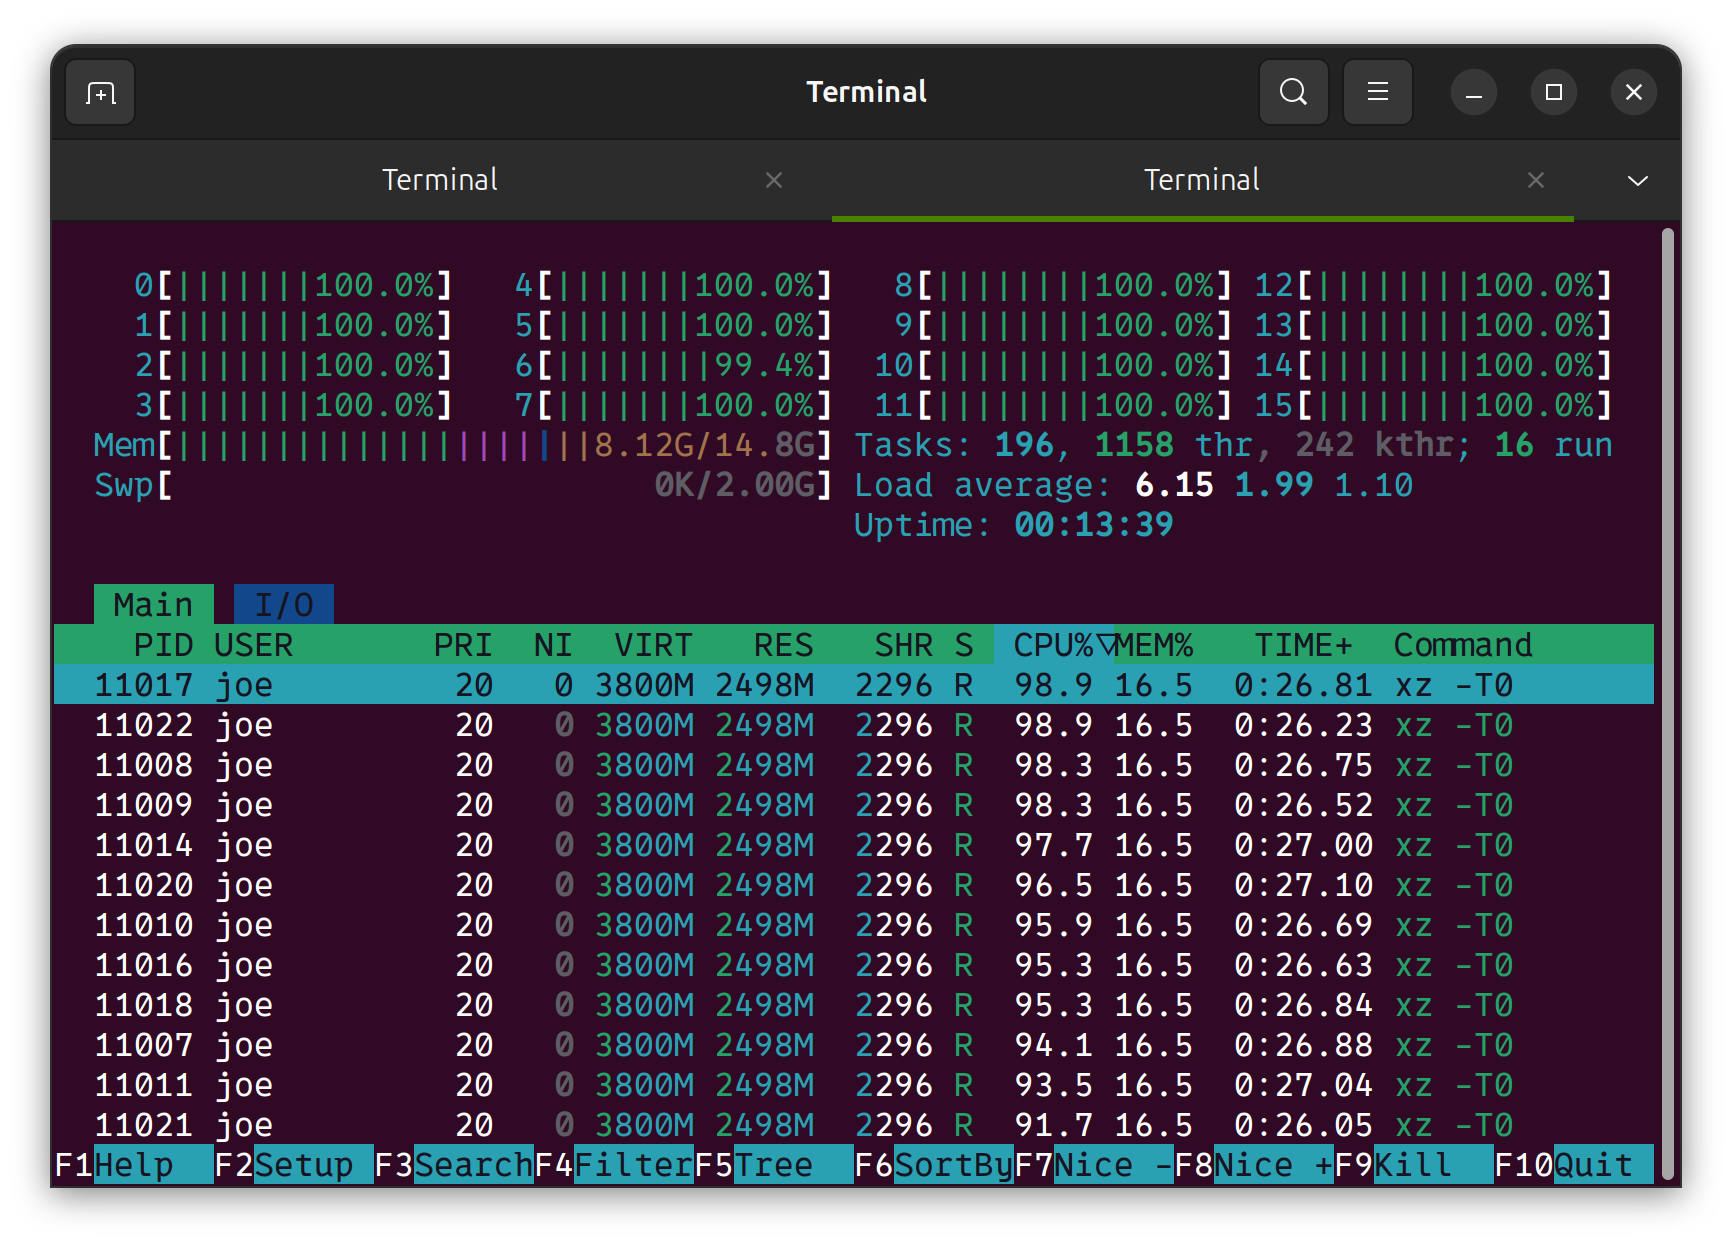Switch to the first Terminal tab
Screen dimensions: 1732x1244
pos(440,180)
